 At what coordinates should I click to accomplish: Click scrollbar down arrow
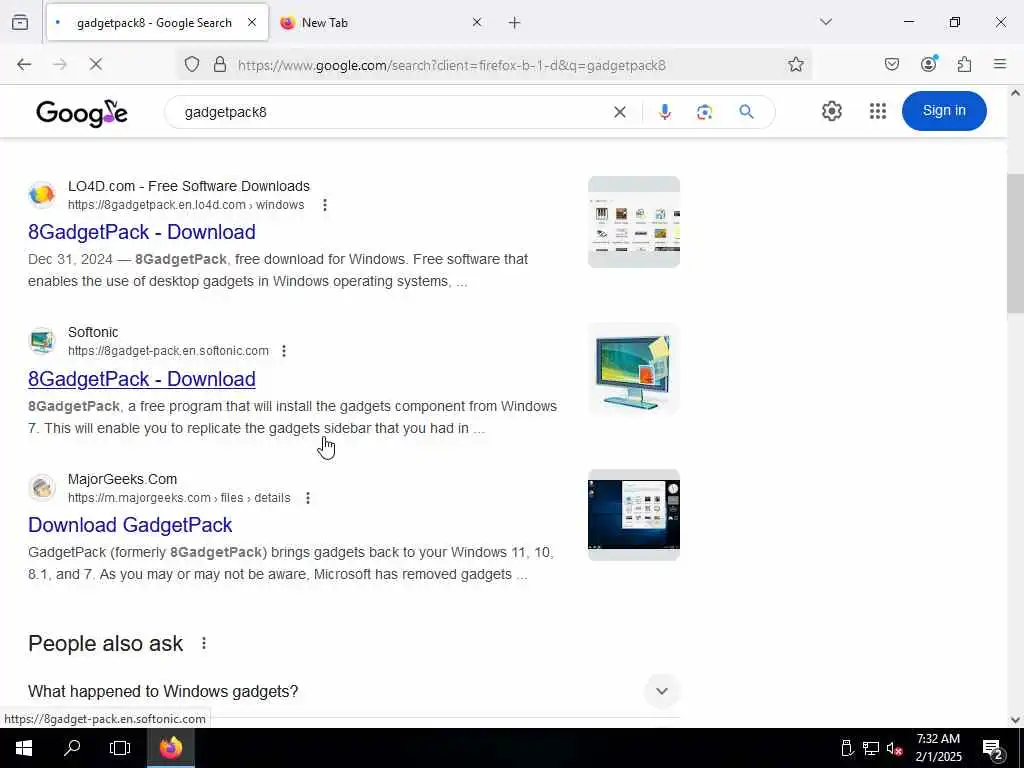coord(1015,720)
